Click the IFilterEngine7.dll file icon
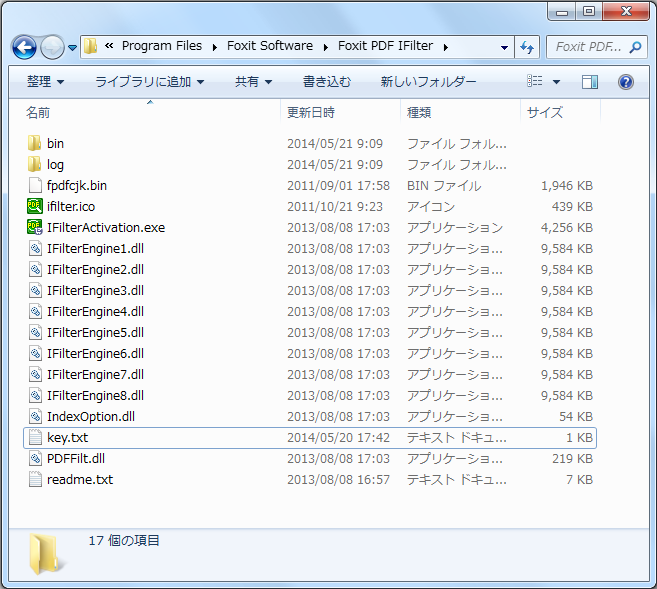 35,374
